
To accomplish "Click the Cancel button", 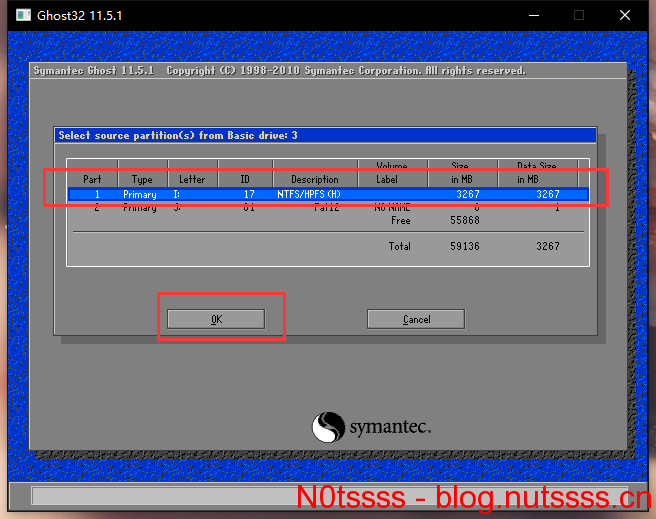I will point(416,319).
